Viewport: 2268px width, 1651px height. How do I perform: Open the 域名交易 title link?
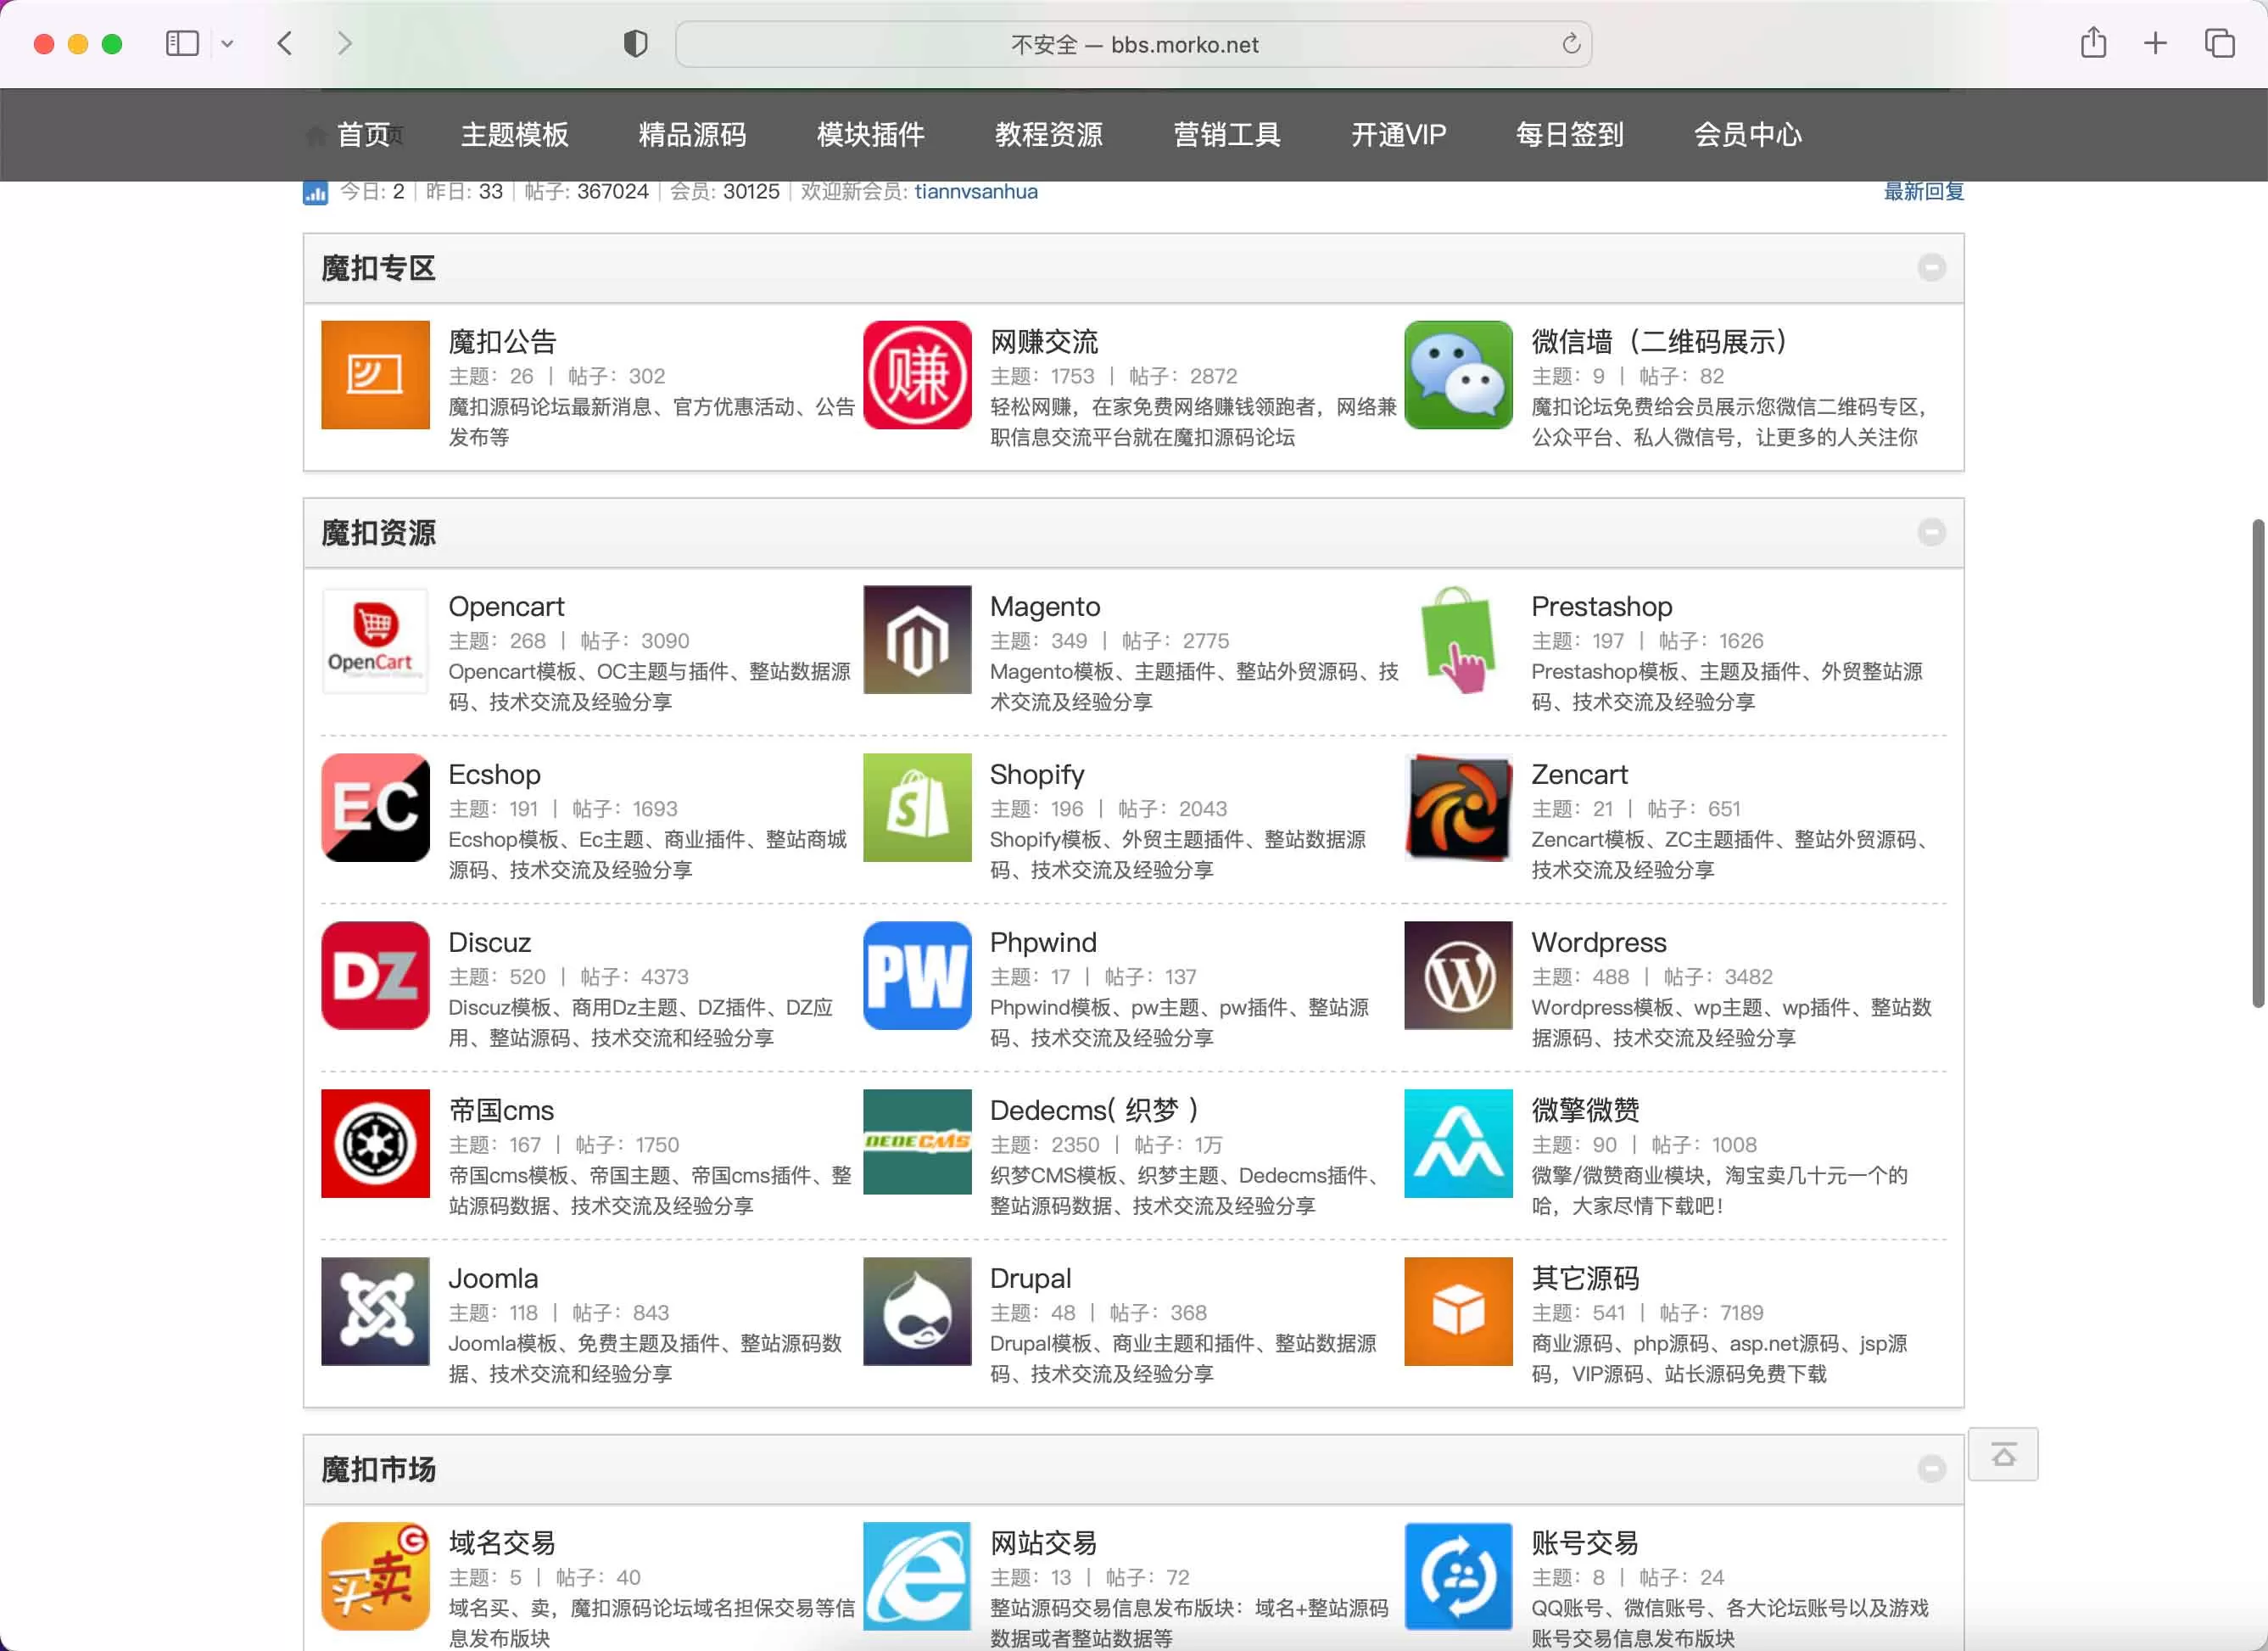(x=502, y=1543)
